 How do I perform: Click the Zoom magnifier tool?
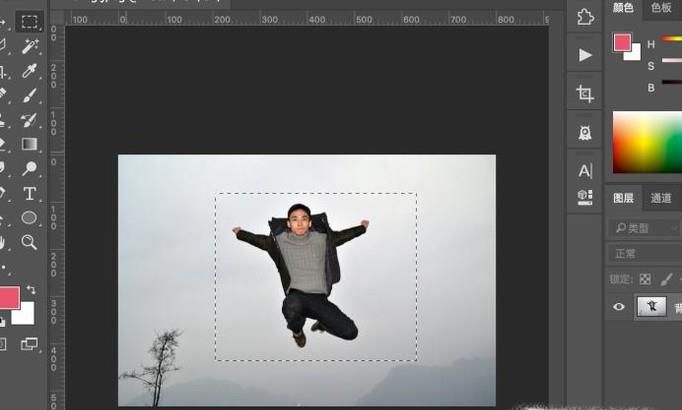pos(30,242)
